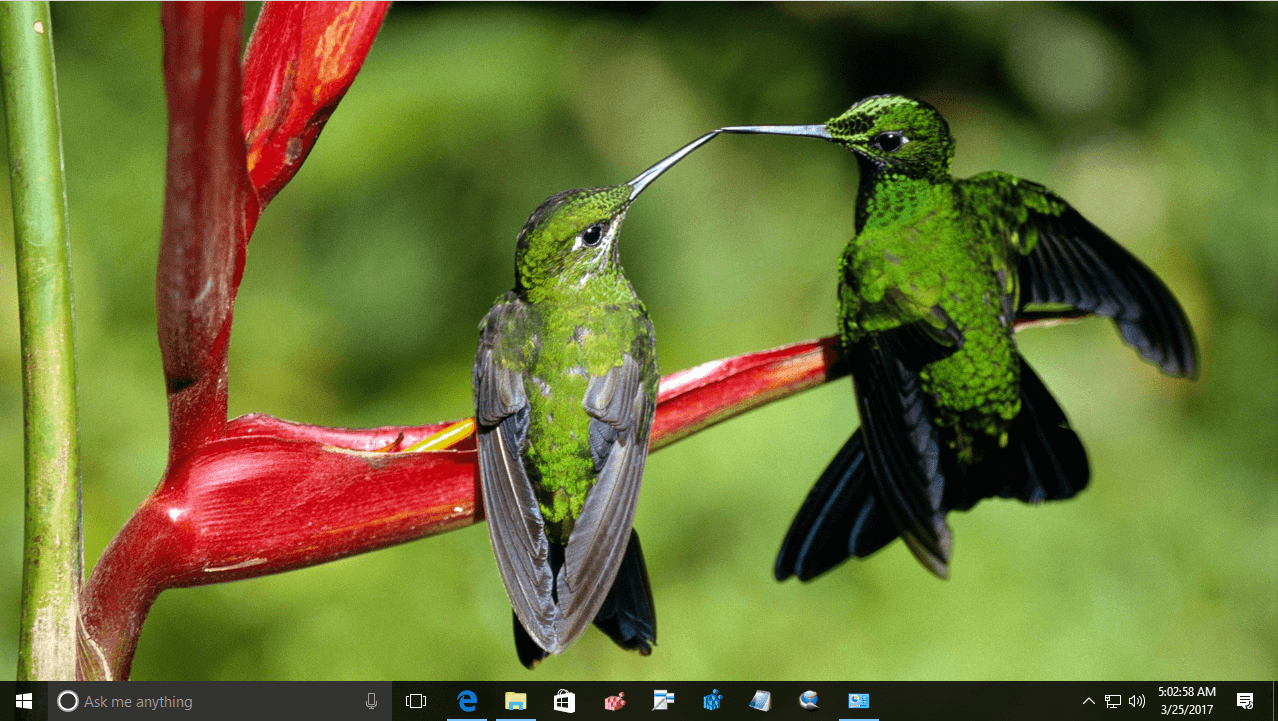Open the pinned charts and report application
Screen dimensions: 1278x721
[x=858, y=701]
